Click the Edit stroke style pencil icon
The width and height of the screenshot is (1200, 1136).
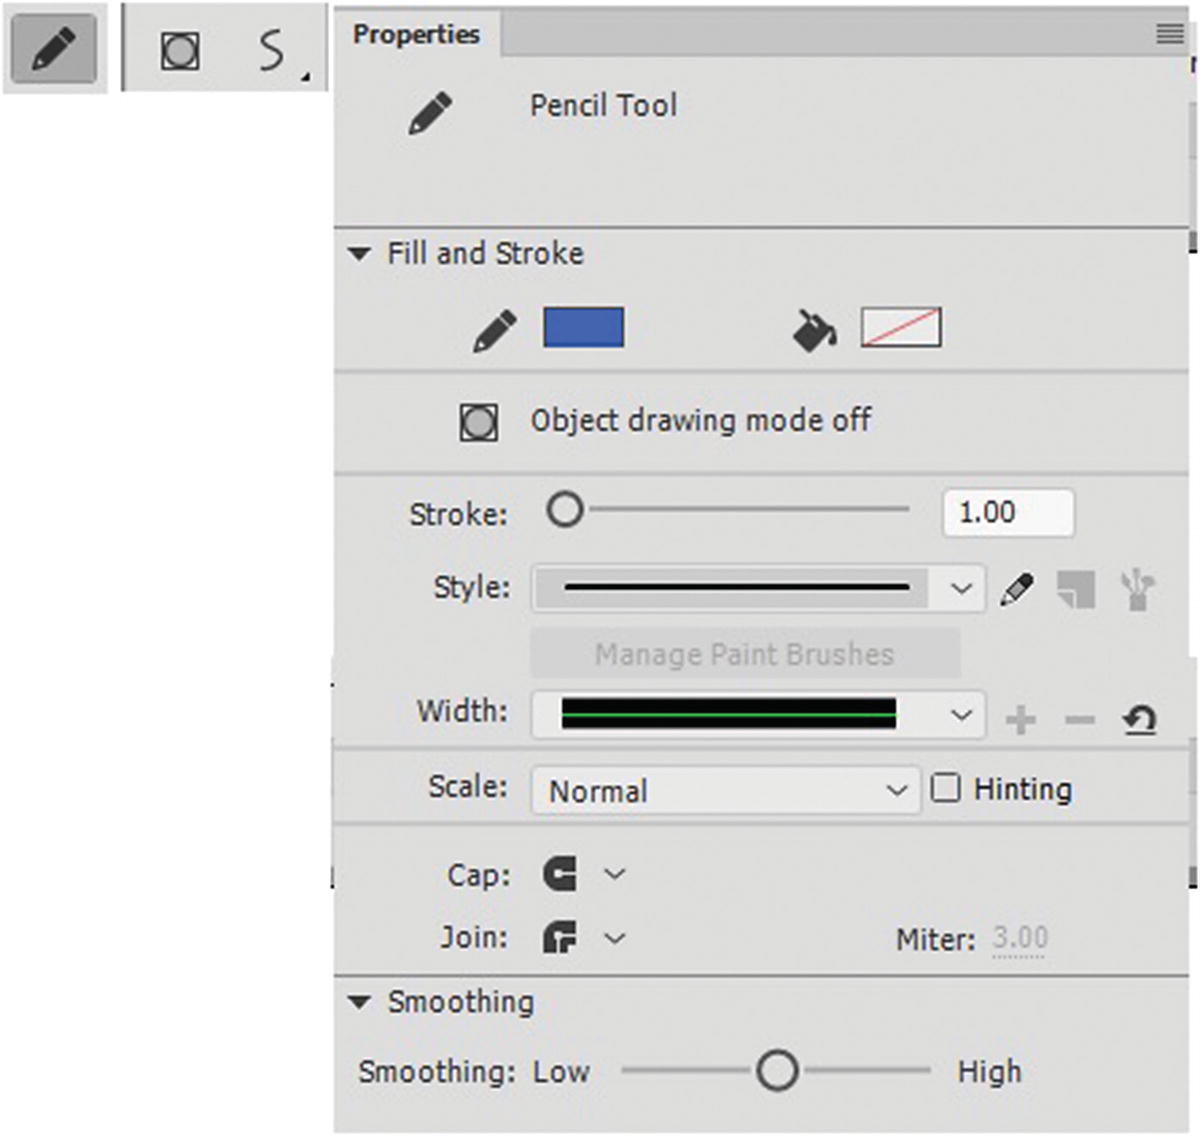pos(1017,589)
